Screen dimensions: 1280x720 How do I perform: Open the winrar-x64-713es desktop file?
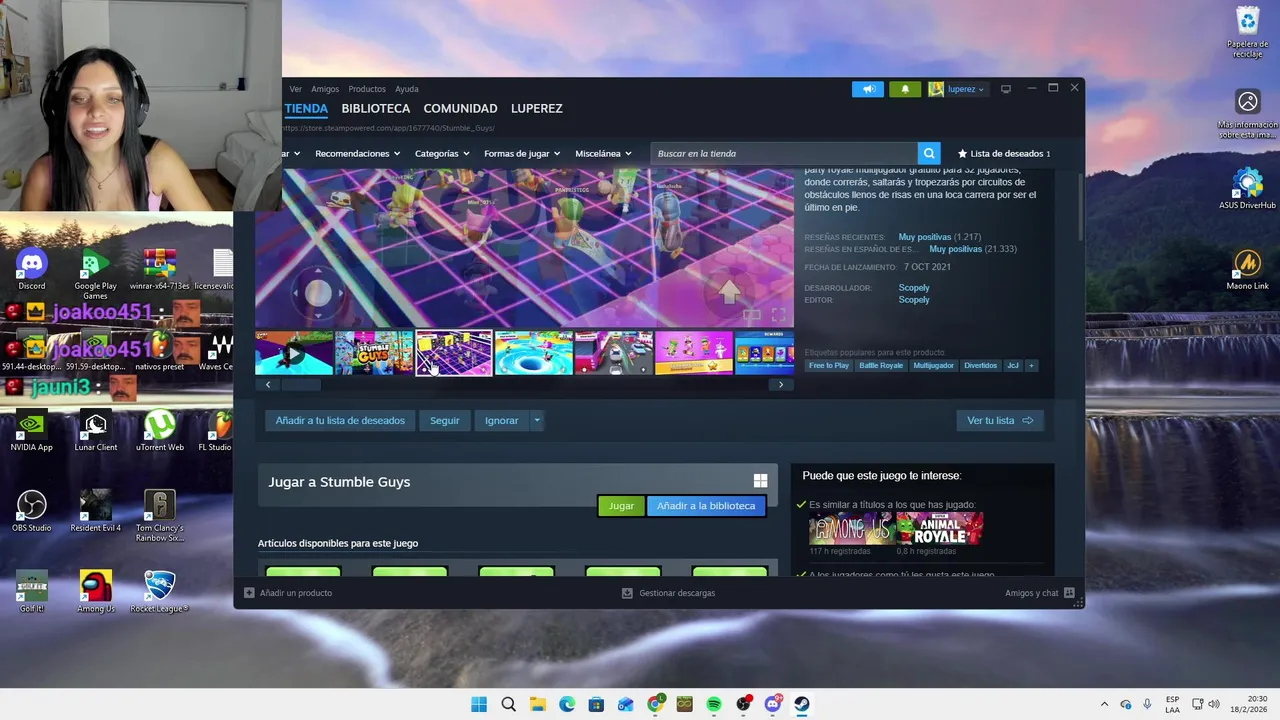[160, 270]
